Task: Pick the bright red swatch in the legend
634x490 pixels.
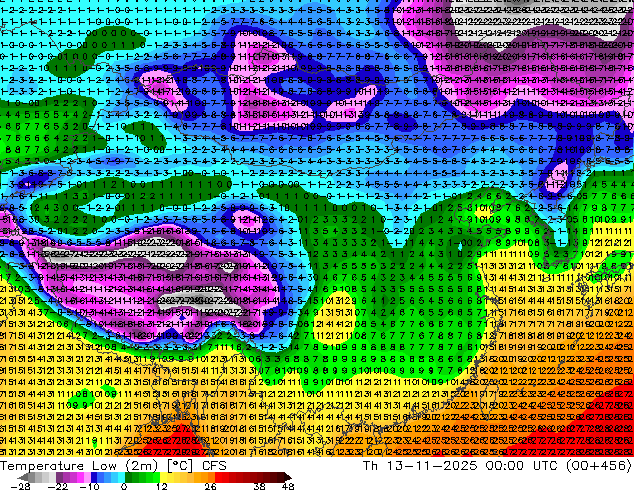Action: point(218,477)
